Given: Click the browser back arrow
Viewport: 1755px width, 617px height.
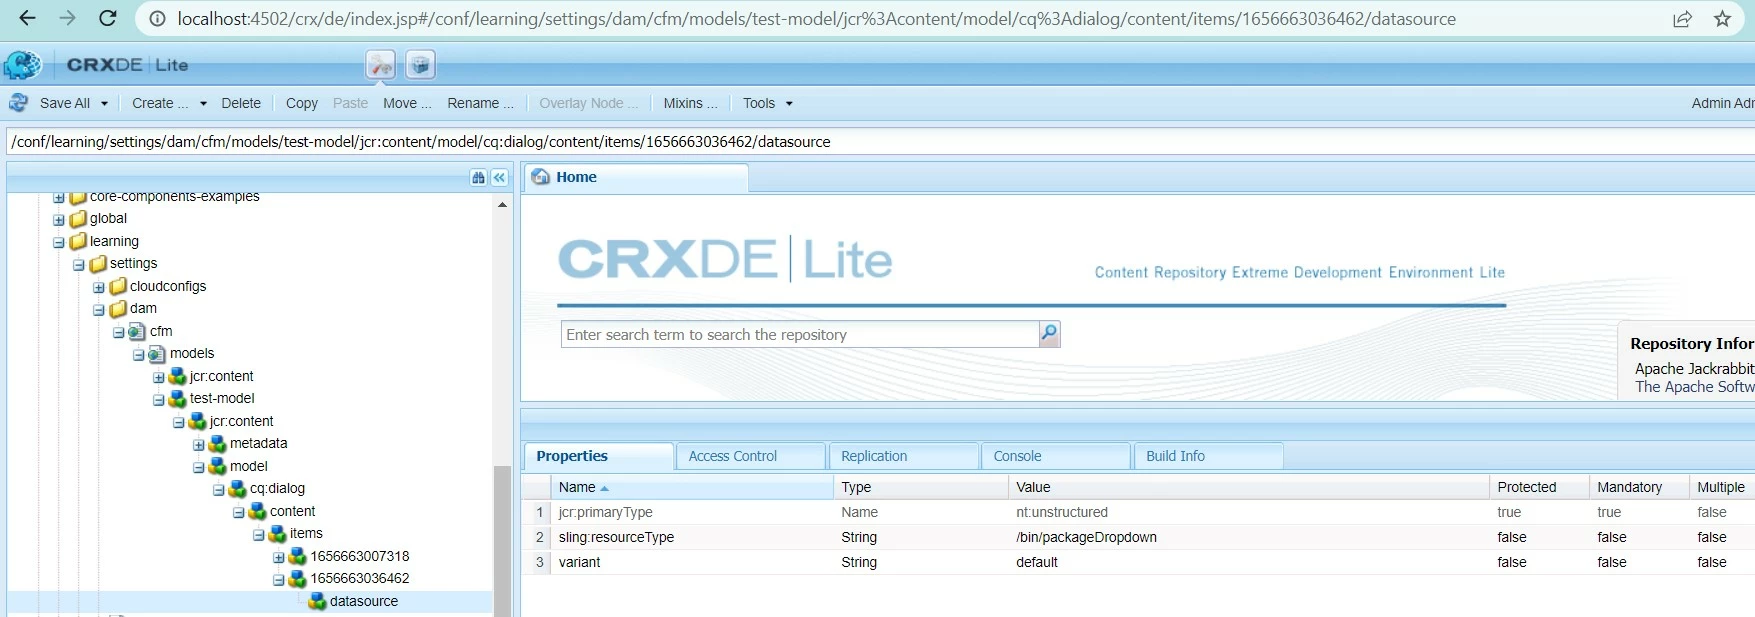Looking at the screenshot, I should click(27, 18).
